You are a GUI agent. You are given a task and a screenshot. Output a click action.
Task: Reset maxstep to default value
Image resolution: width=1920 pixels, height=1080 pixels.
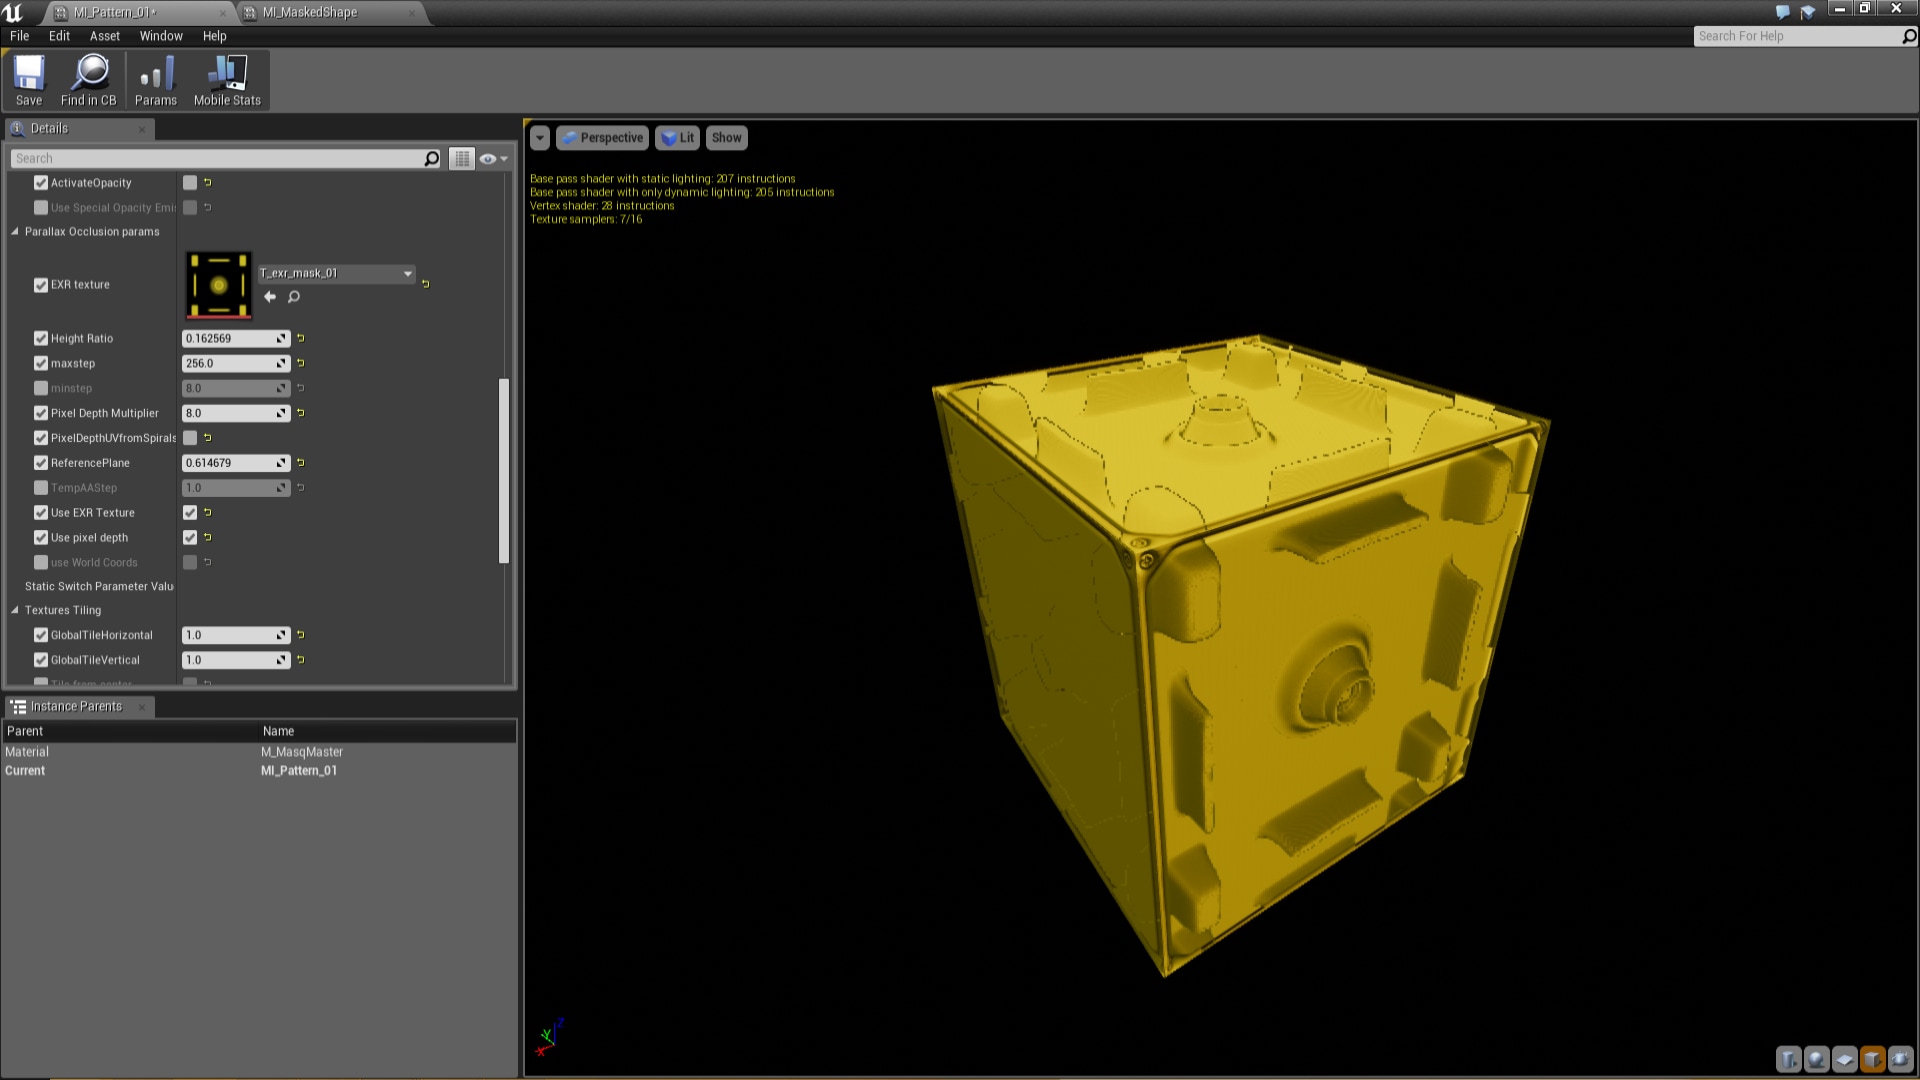tap(300, 363)
